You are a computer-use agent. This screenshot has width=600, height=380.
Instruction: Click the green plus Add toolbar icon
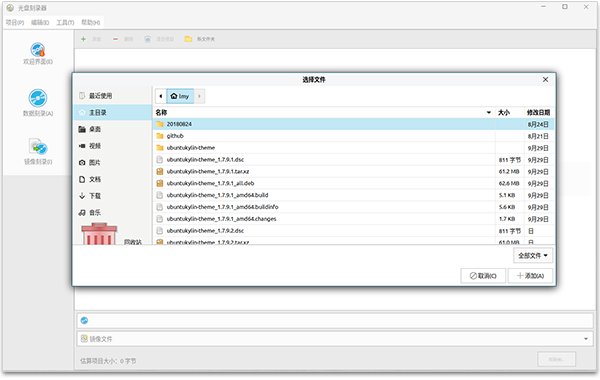(83, 39)
